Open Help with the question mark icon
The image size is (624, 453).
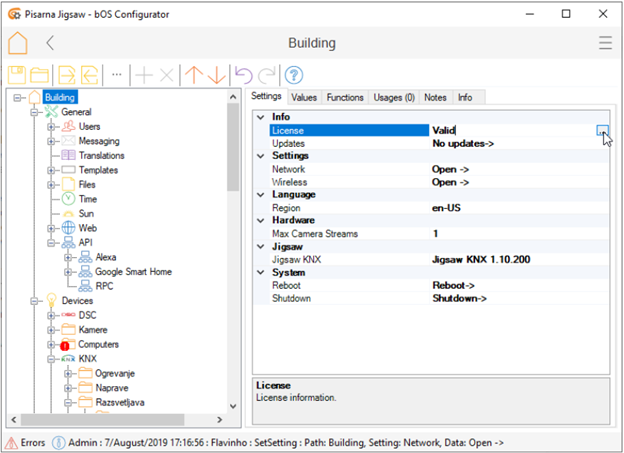point(294,75)
